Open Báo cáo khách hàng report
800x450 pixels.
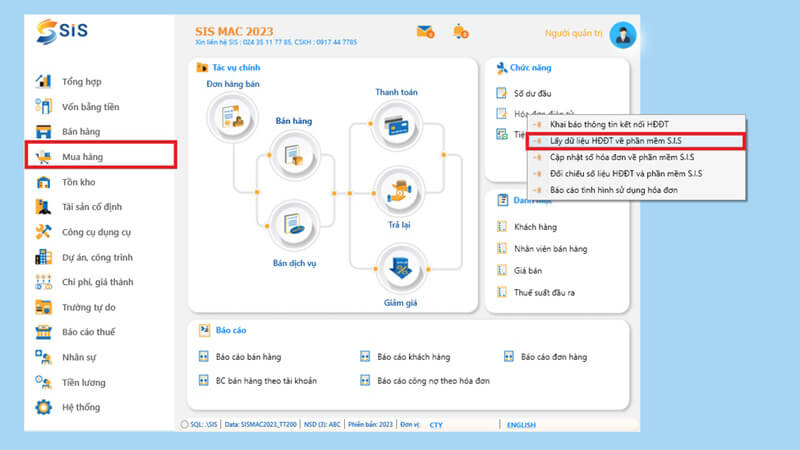(413, 357)
